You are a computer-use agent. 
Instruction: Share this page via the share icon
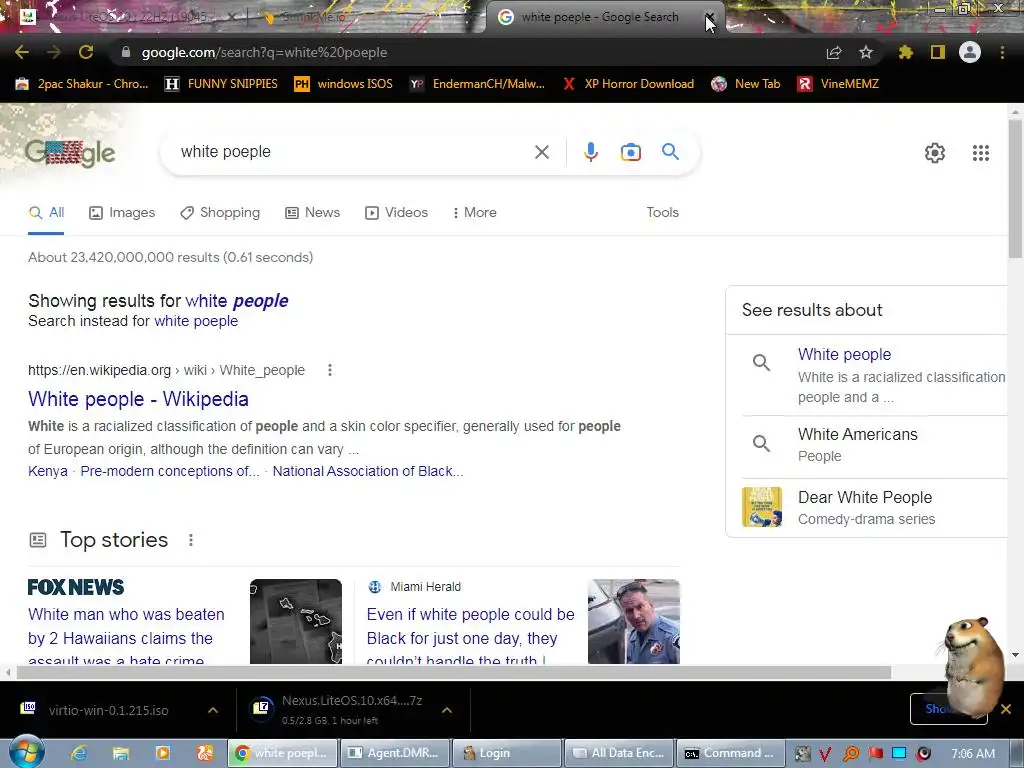[834, 52]
